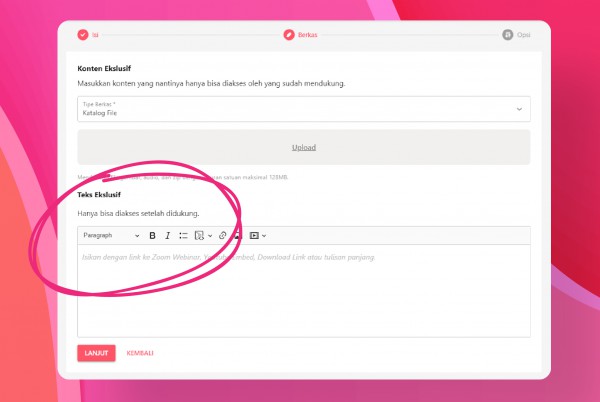Toggle bold formatting in the editor
Image resolution: width=600 pixels, height=402 pixels.
point(152,236)
